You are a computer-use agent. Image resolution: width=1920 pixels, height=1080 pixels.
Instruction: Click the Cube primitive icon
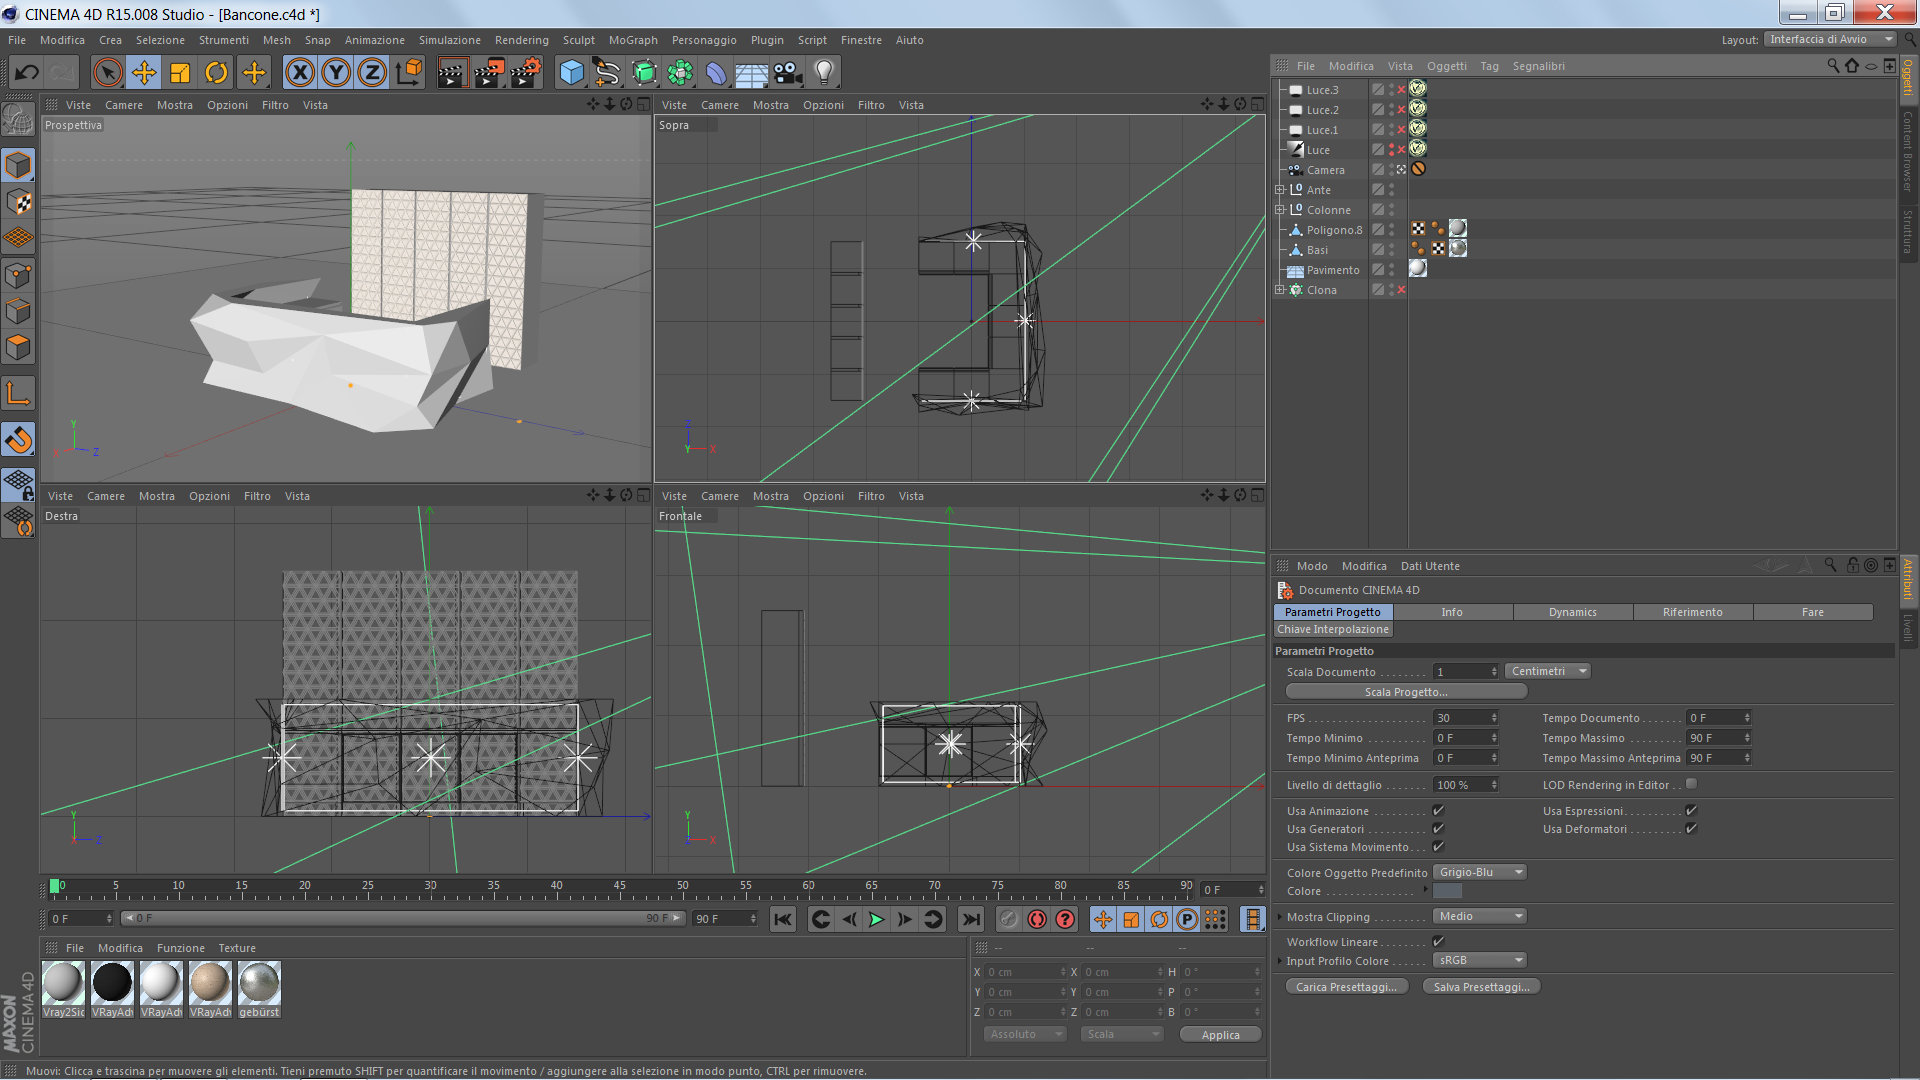coord(571,73)
